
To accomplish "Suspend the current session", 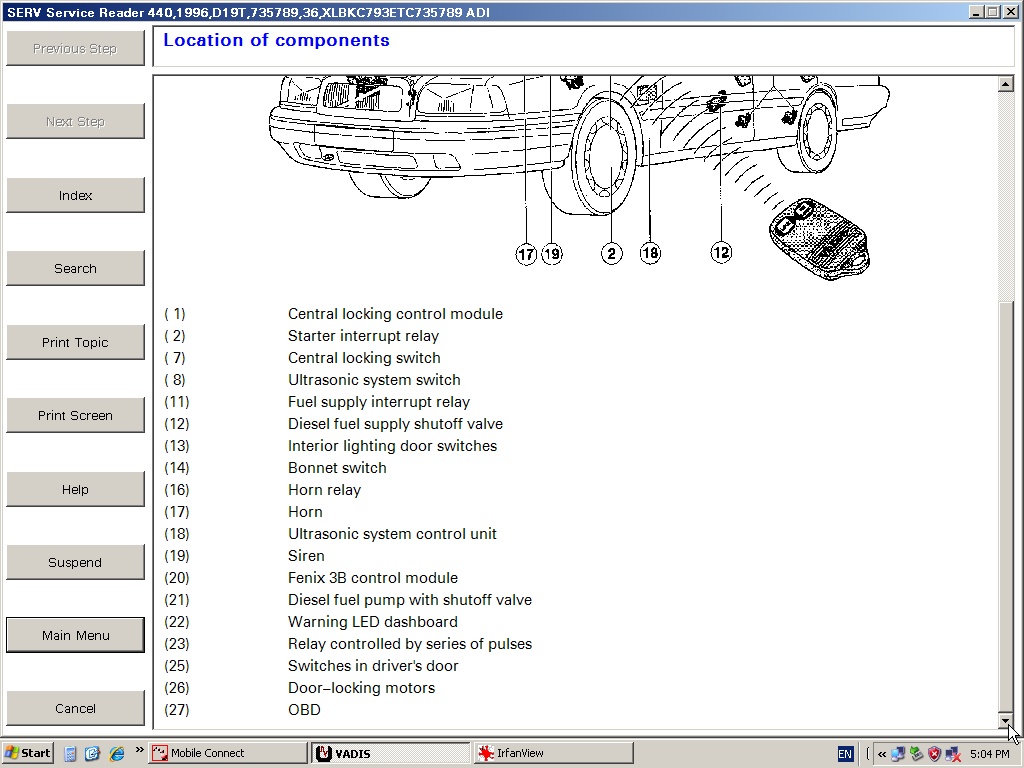I will [75, 562].
